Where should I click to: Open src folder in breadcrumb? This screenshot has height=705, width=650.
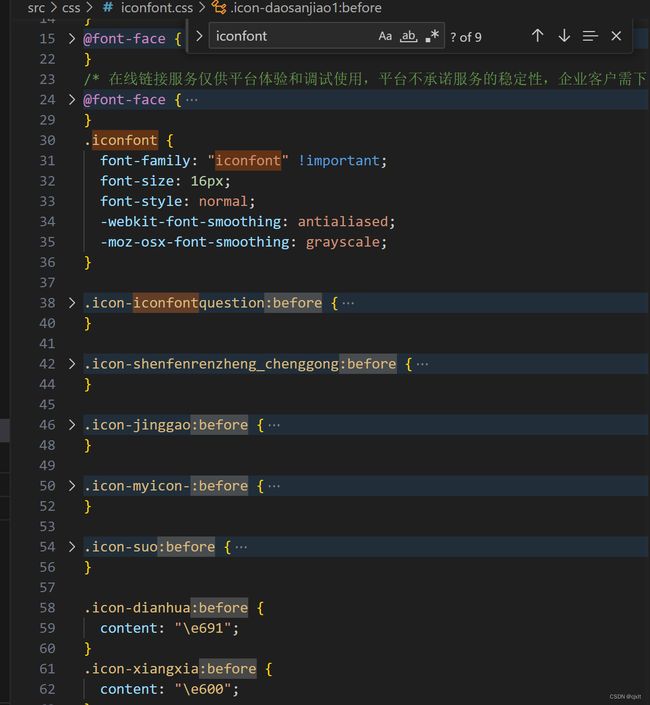tap(36, 8)
